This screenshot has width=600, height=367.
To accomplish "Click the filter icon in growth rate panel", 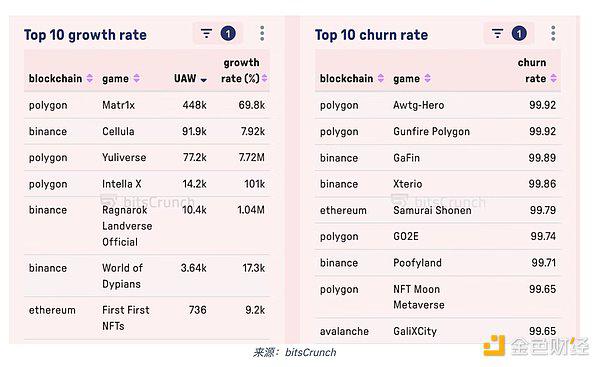I will tap(206, 34).
